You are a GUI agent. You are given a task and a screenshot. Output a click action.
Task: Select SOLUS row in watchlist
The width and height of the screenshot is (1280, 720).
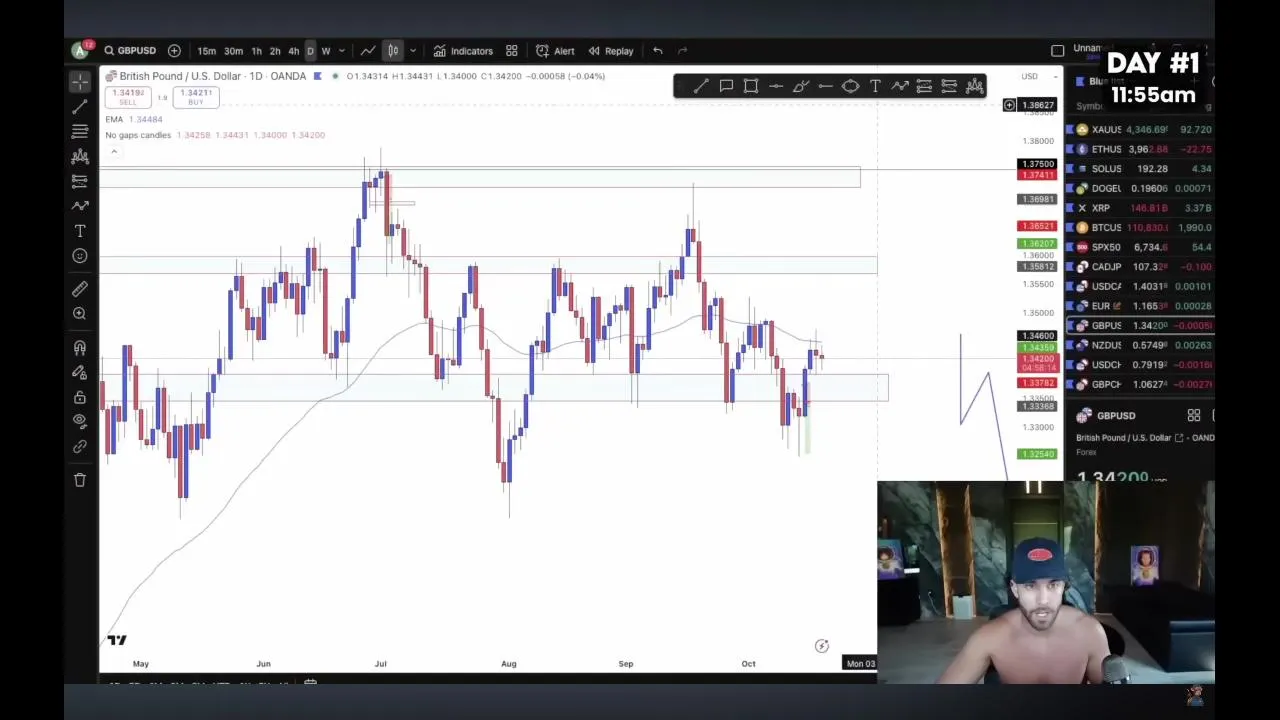(x=1140, y=169)
